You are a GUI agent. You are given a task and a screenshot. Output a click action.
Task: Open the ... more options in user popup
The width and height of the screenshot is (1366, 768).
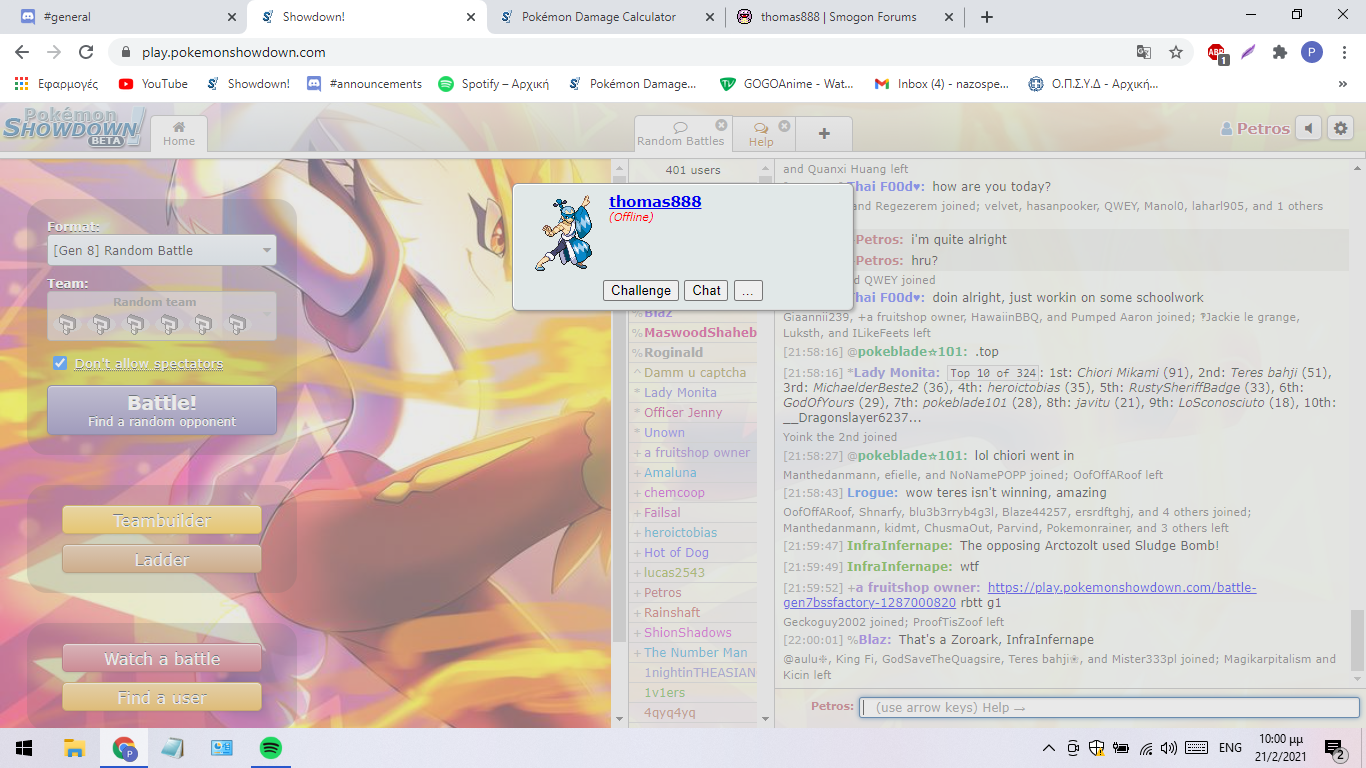[748, 290]
